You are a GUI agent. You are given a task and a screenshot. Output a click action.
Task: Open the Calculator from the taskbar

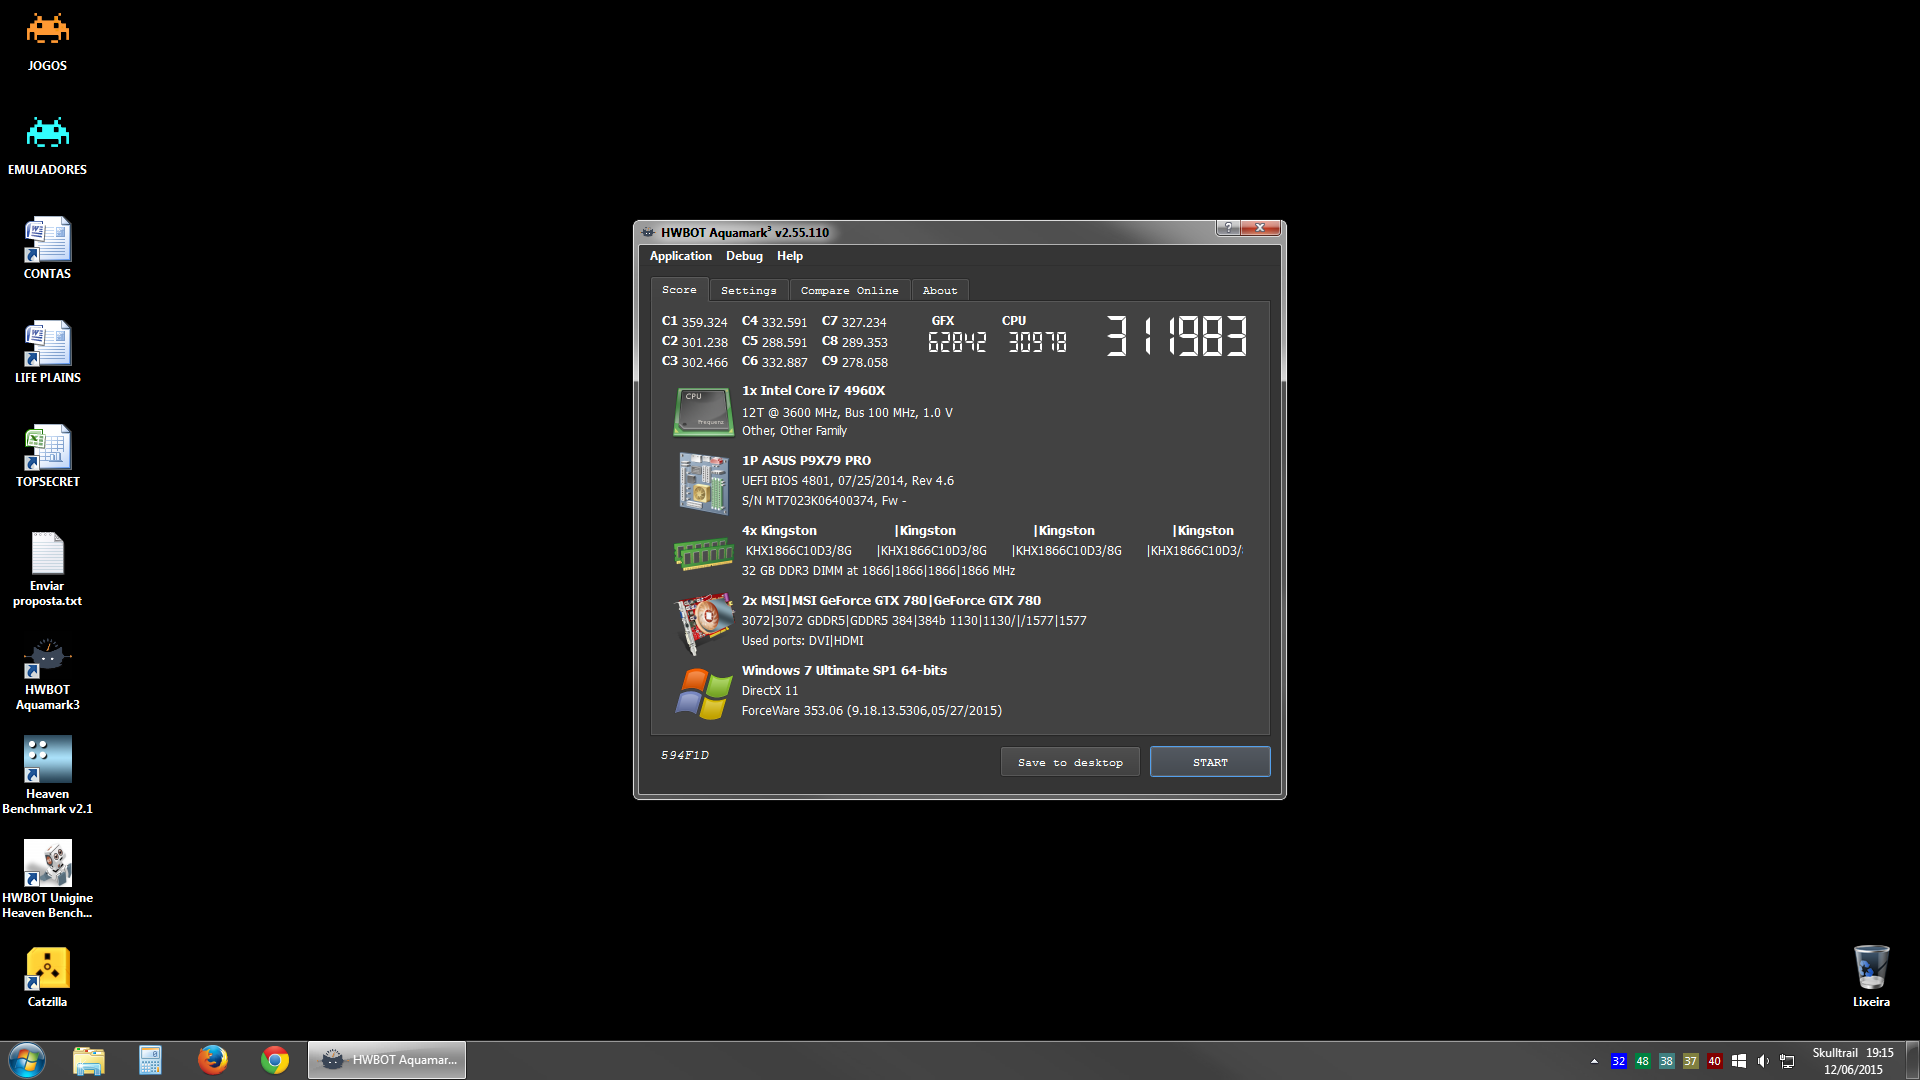click(x=150, y=1060)
